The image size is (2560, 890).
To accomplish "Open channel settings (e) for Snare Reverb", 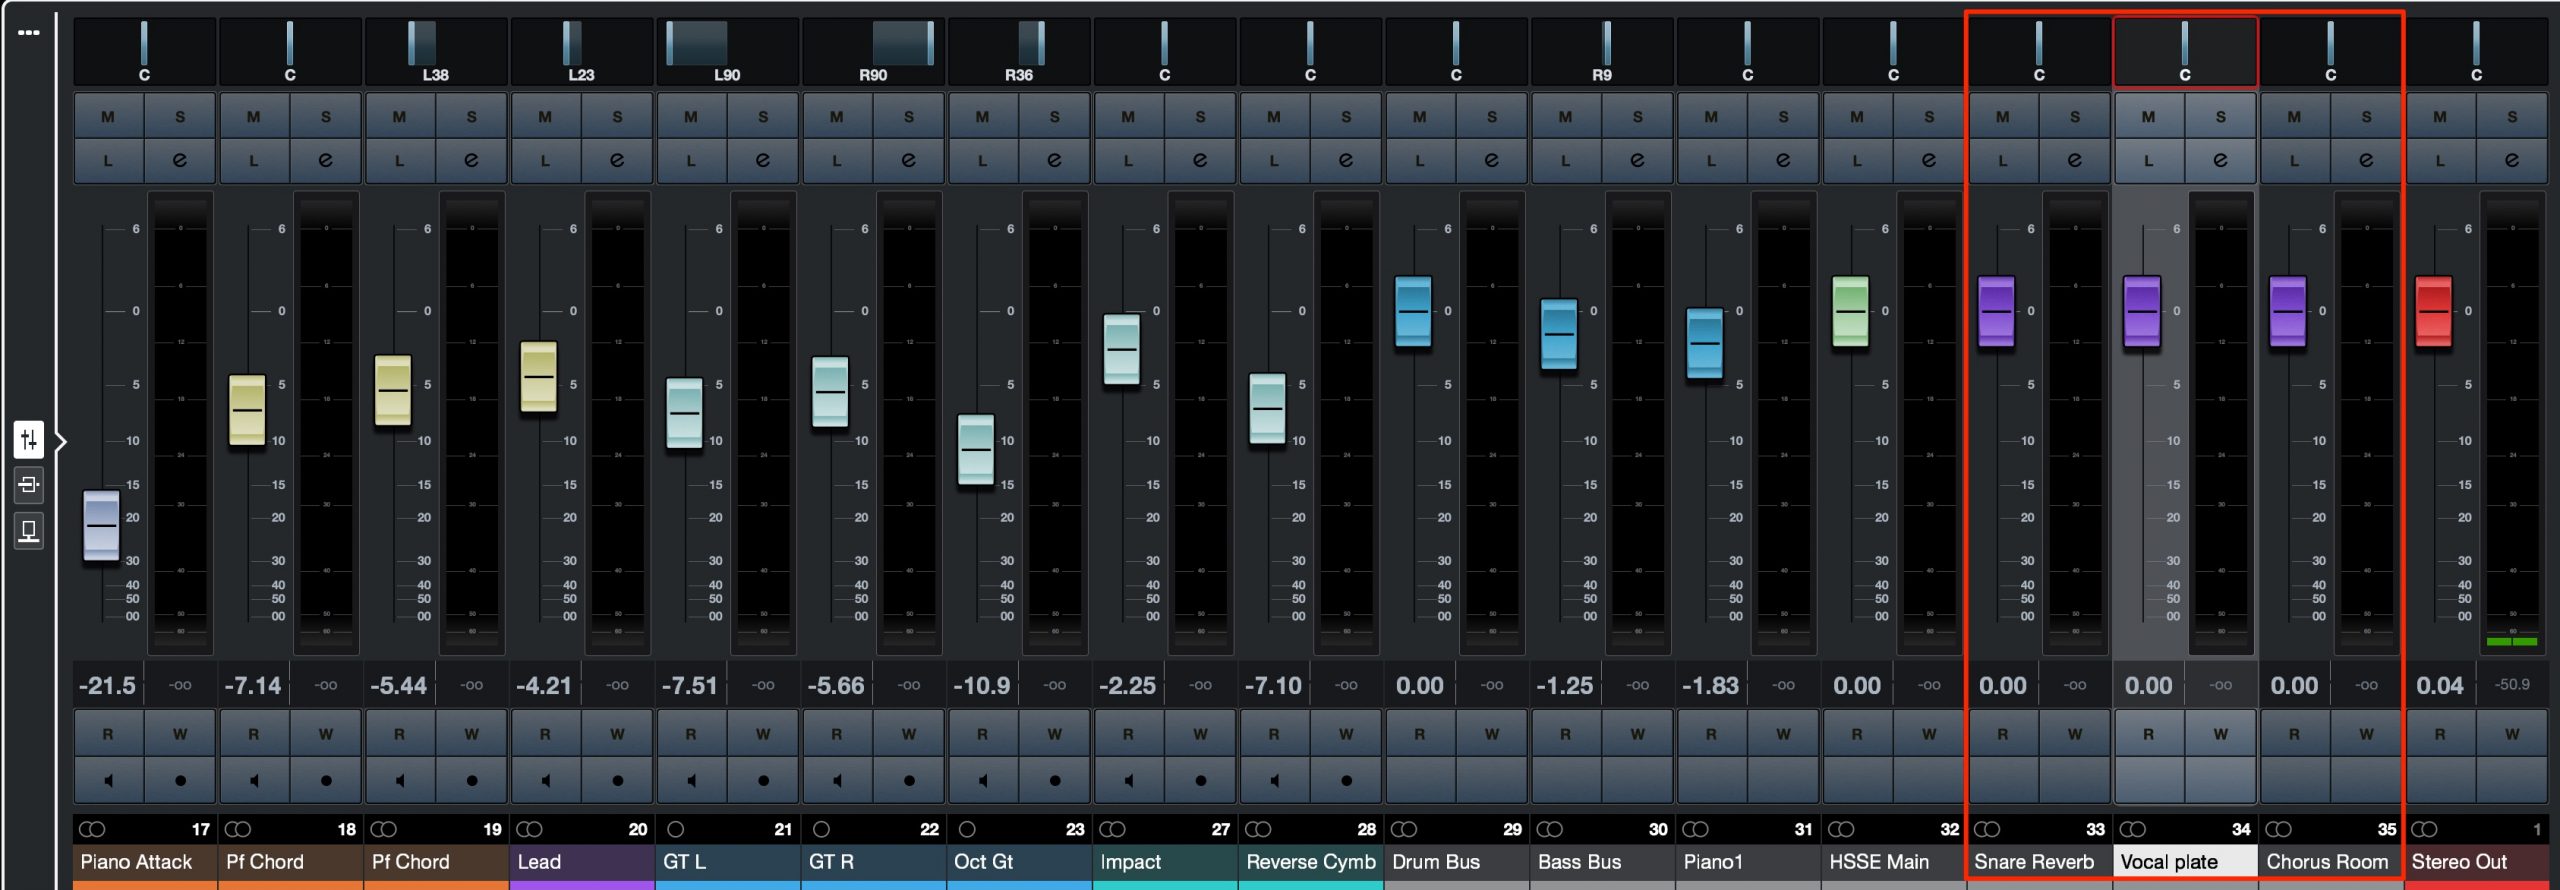I will tap(2074, 160).
